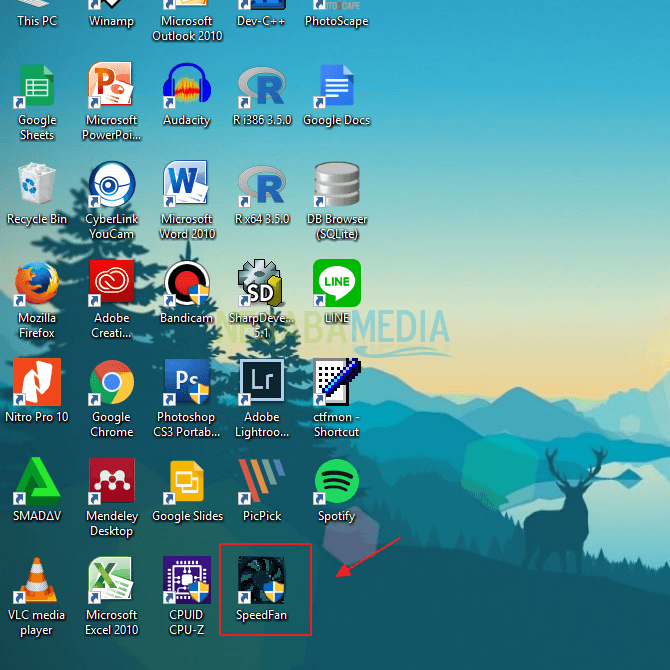This screenshot has height=670, width=670.
Task: Click the Photoshop CS3 Portable icon
Action: [x=187, y=383]
